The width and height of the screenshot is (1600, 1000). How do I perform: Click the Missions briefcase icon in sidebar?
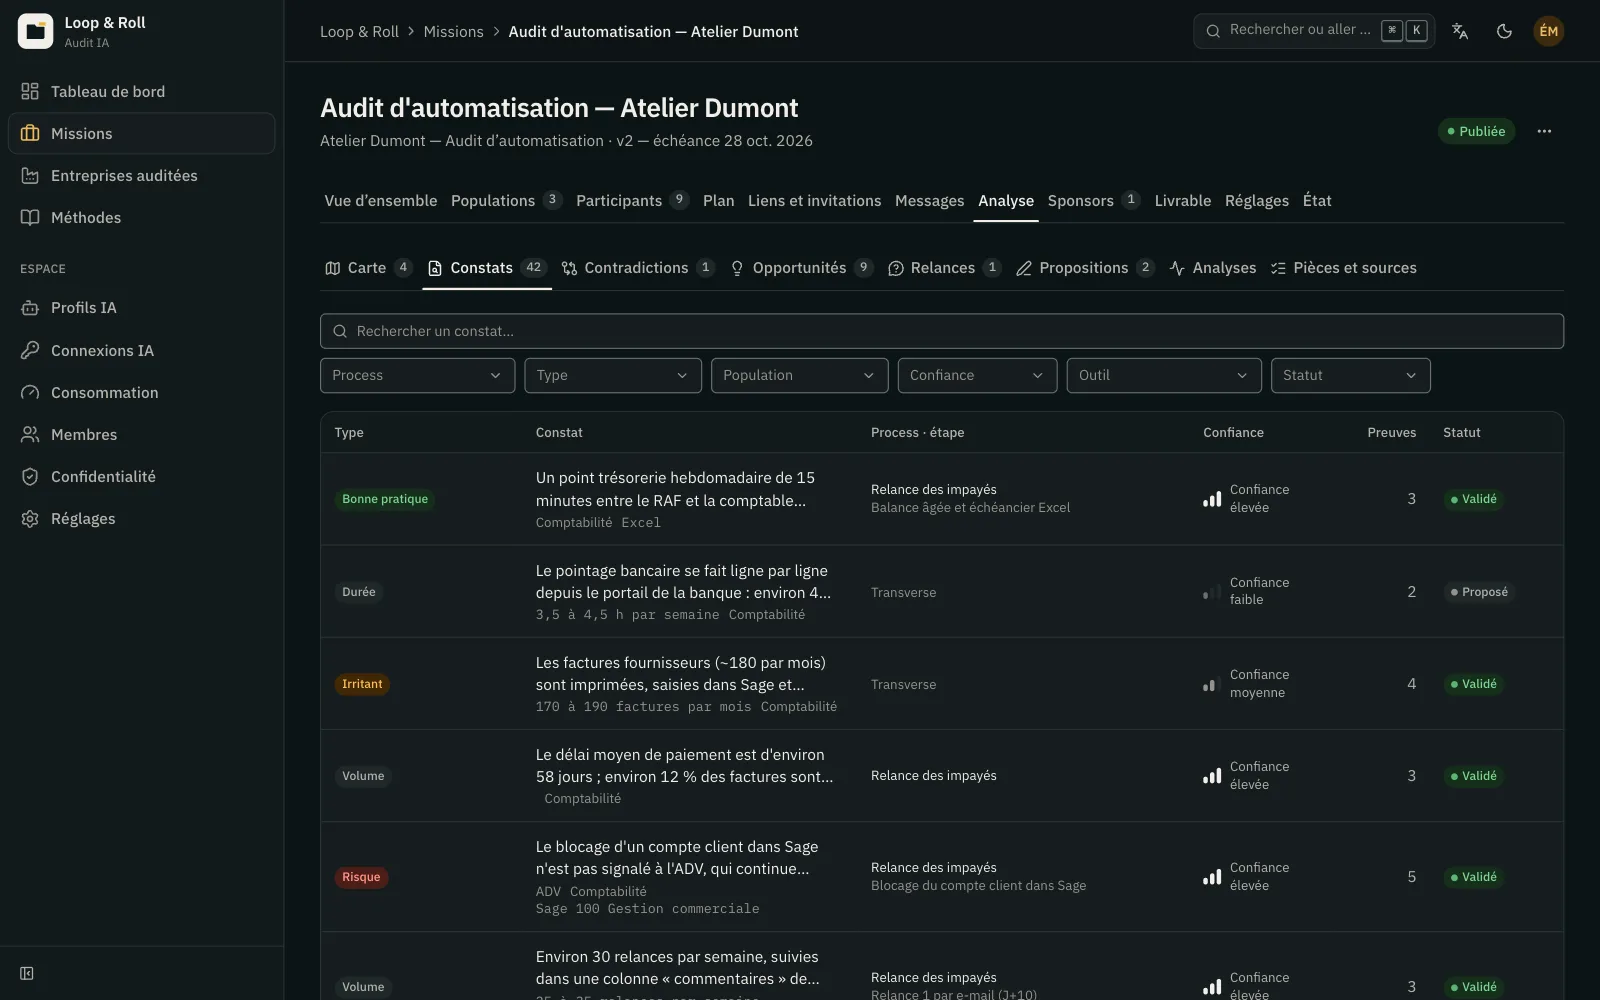(30, 133)
